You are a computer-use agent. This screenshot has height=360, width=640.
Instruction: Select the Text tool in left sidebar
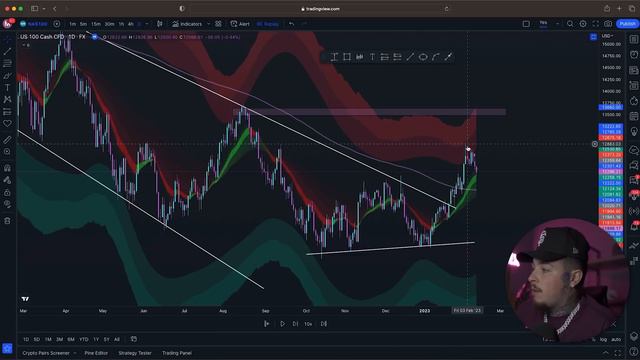[7, 87]
